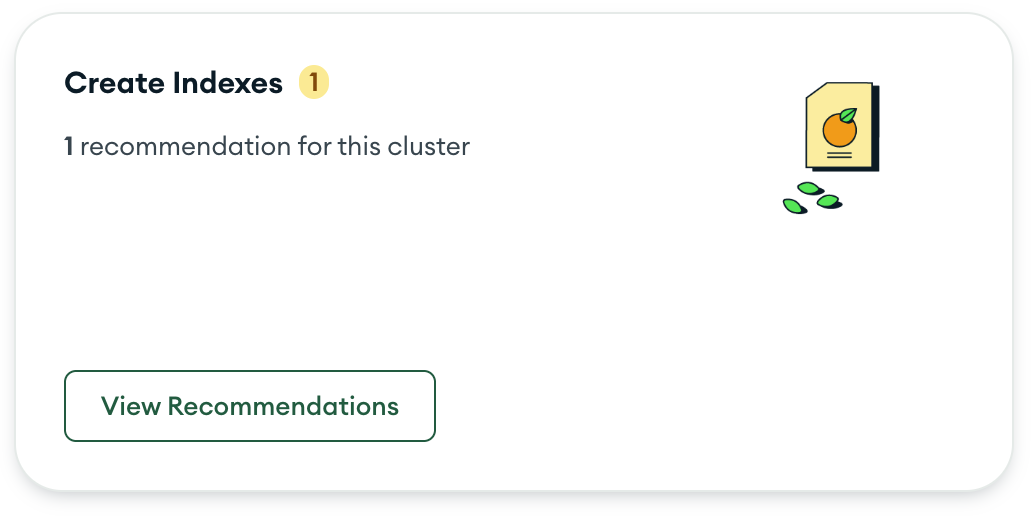The height and width of the screenshot is (516, 1034).
Task: Select the yellow badge showing 1
Action: tap(314, 82)
